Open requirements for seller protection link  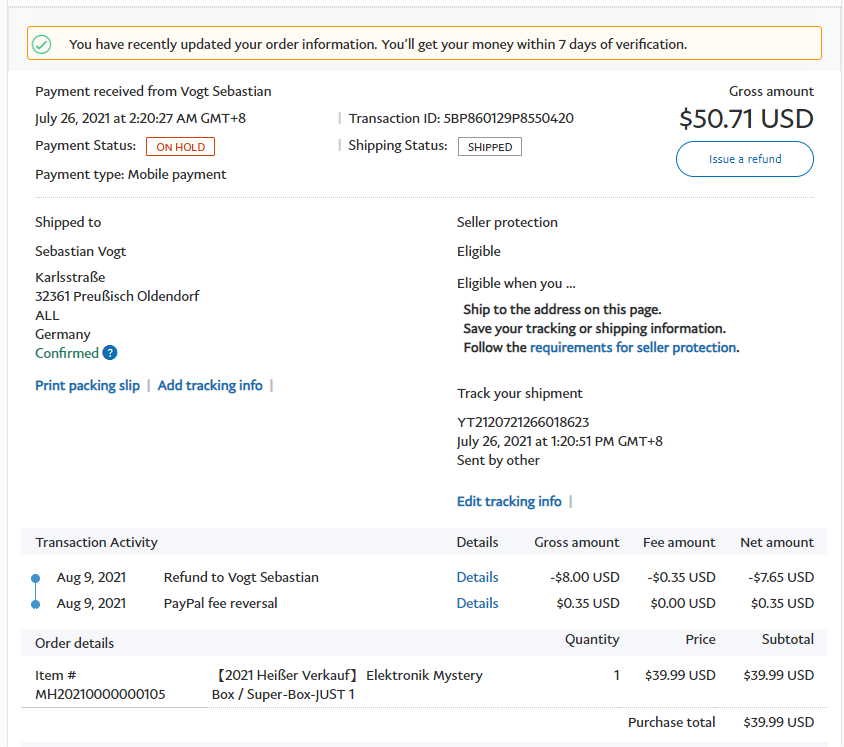click(x=633, y=348)
